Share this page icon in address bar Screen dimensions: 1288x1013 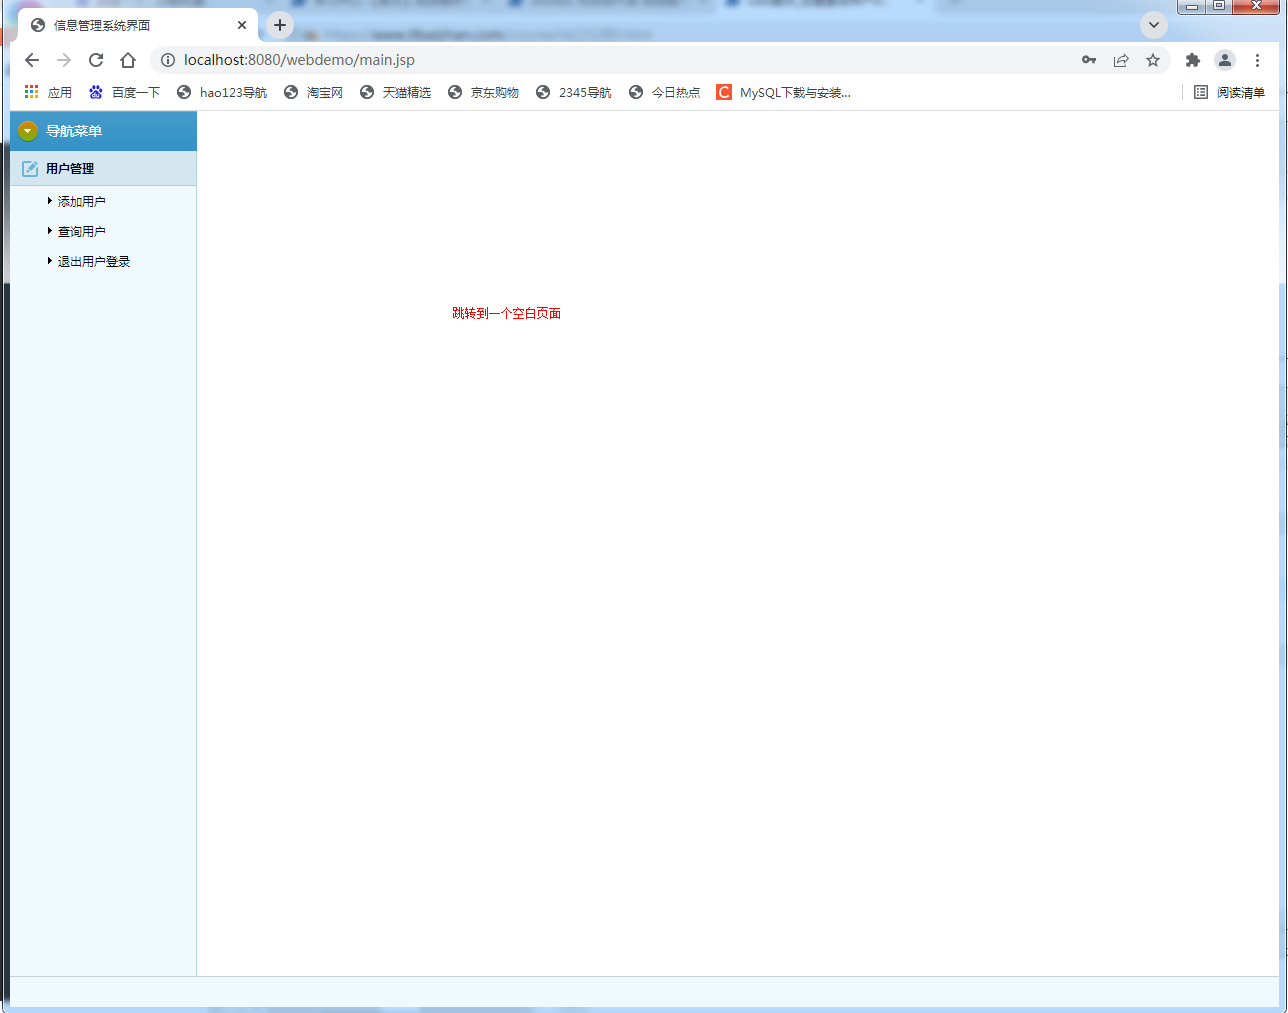pos(1121,60)
